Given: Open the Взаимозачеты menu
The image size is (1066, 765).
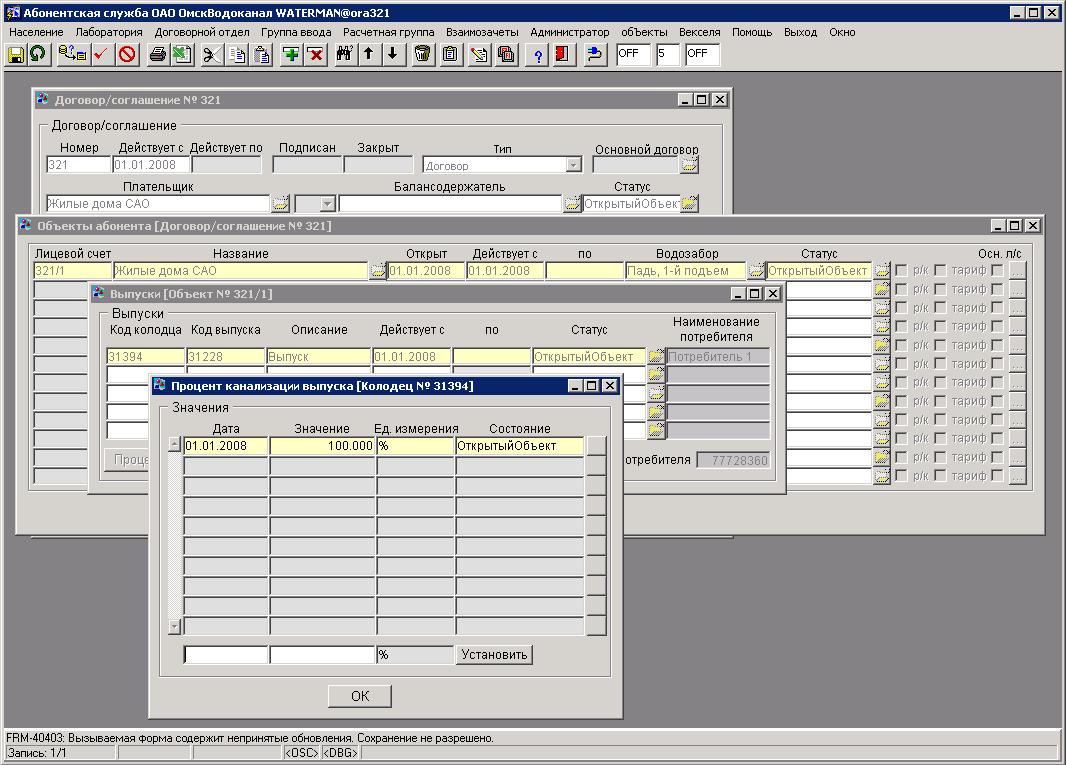Looking at the screenshot, I should click(x=482, y=32).
